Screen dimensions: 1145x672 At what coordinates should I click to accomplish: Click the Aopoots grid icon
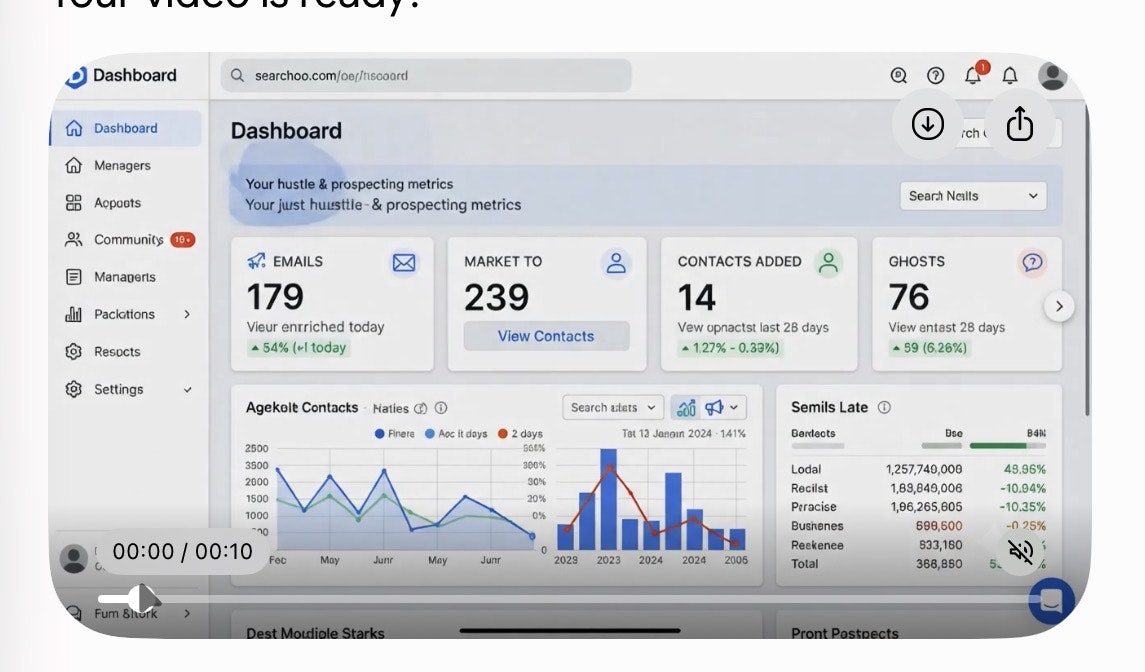click(74, 203)
